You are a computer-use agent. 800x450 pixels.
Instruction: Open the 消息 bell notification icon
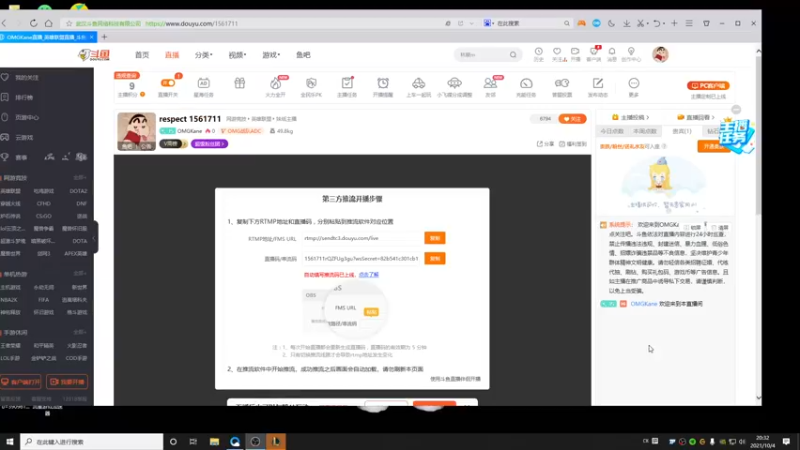612,54
